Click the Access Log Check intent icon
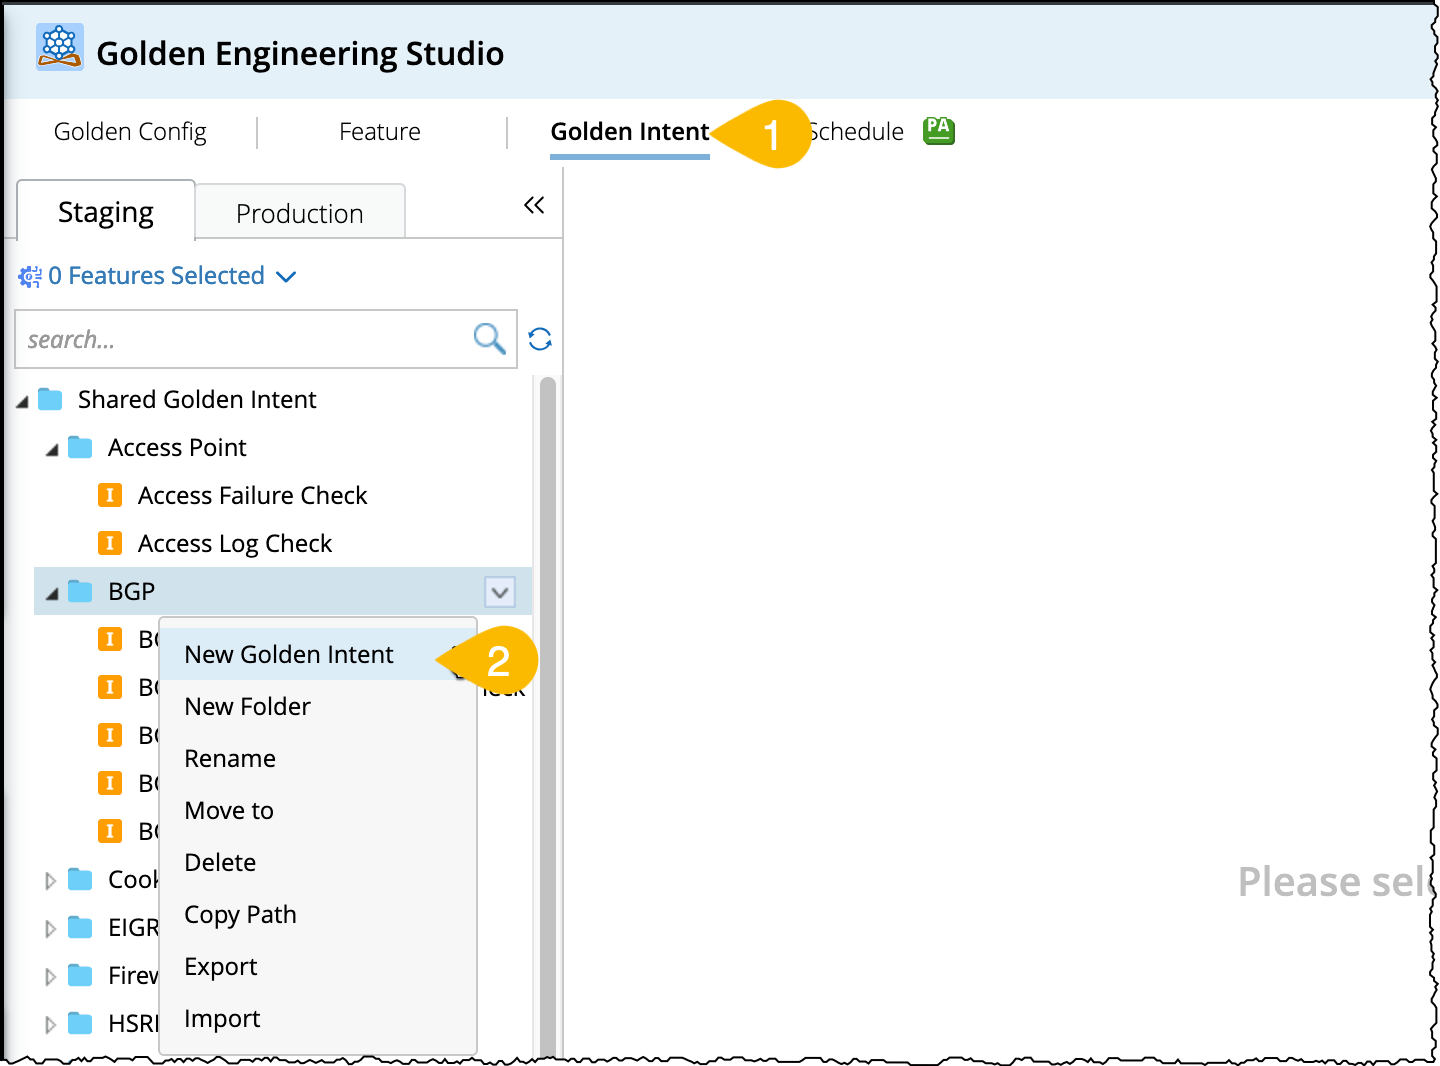Viewport: 1440px width, 1066px height. pyautogui.click(x=110, y=543)
